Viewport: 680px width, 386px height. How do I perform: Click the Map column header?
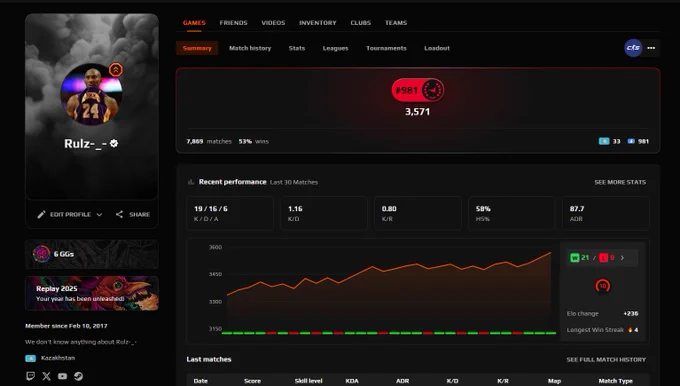tap(554, 381)
